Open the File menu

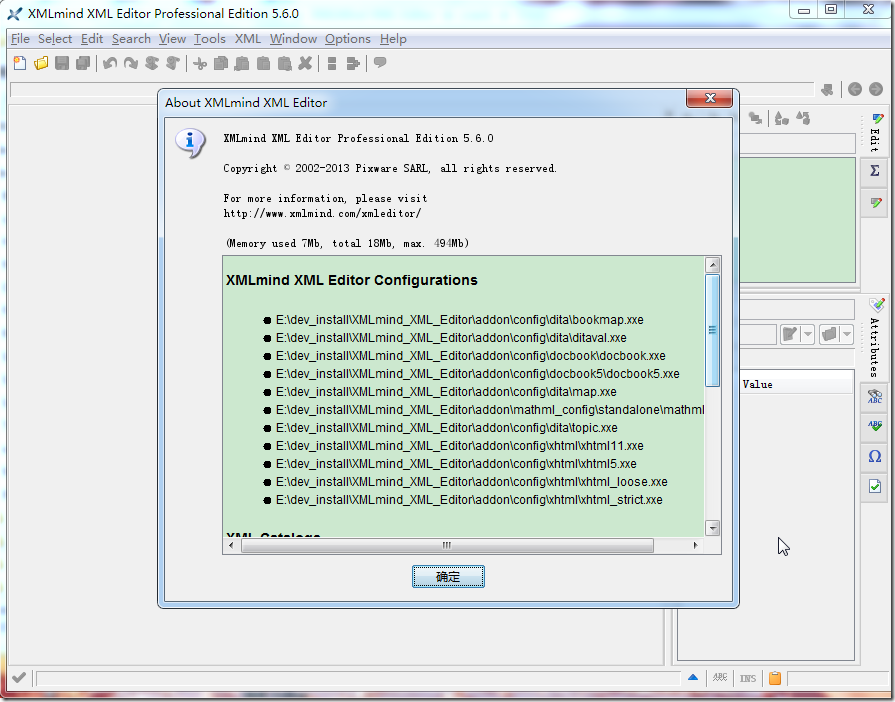click(x=20, y=39)
